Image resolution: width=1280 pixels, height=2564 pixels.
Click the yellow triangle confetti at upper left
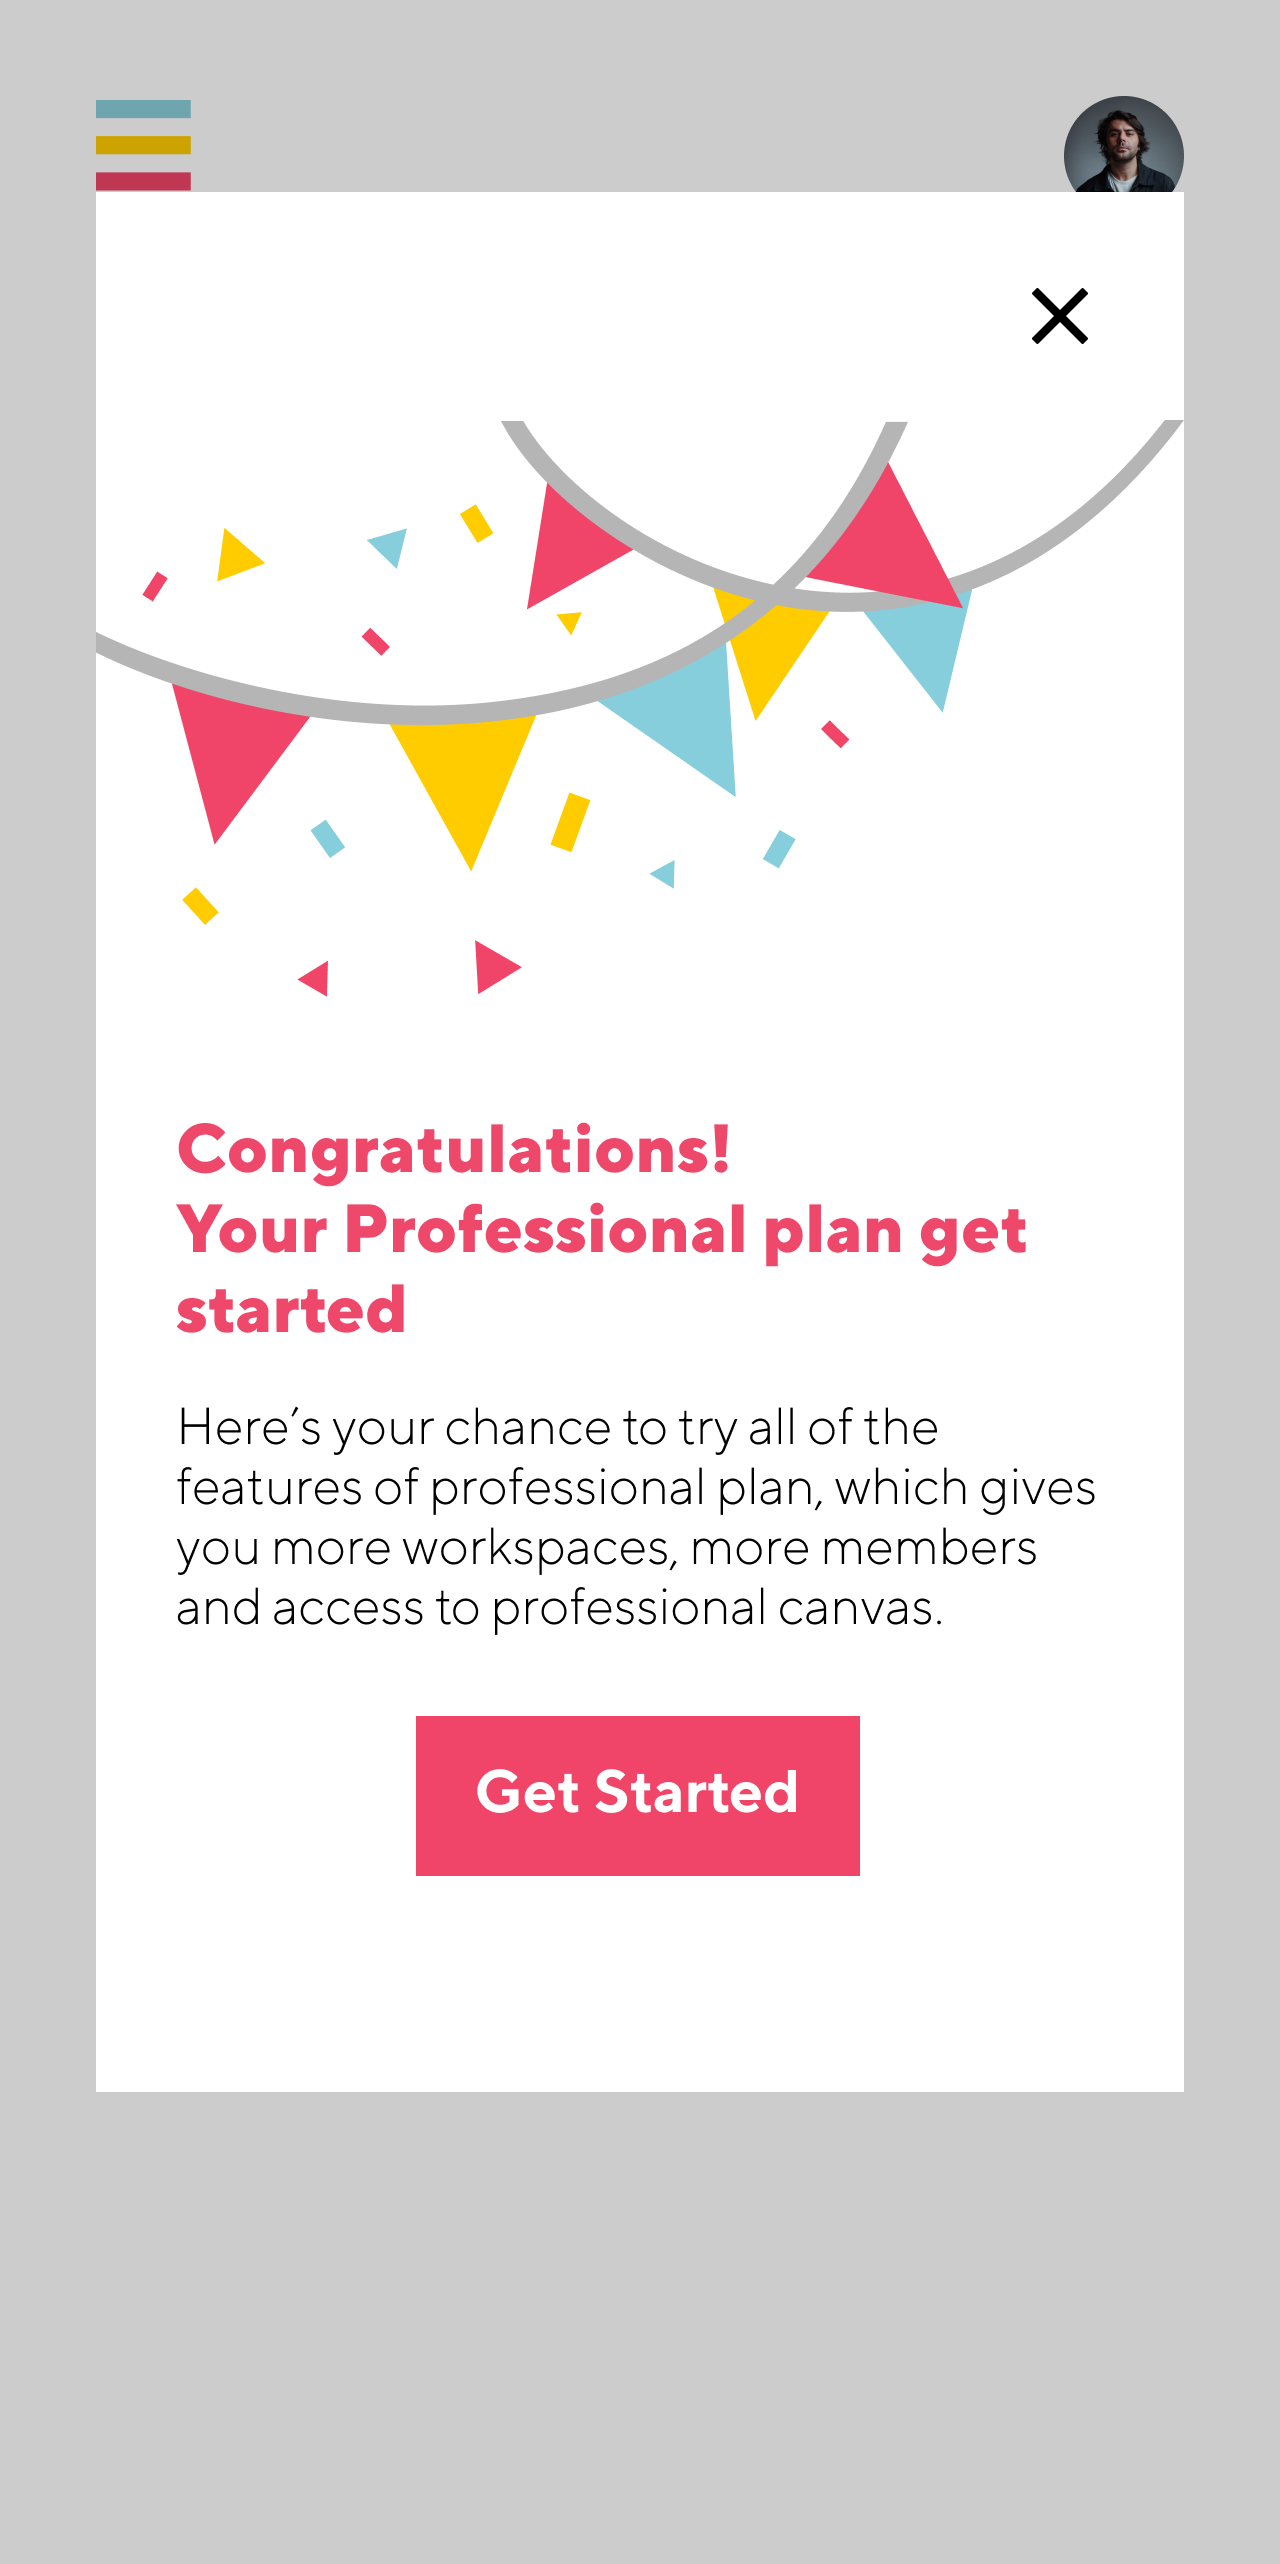click(237, 555)
